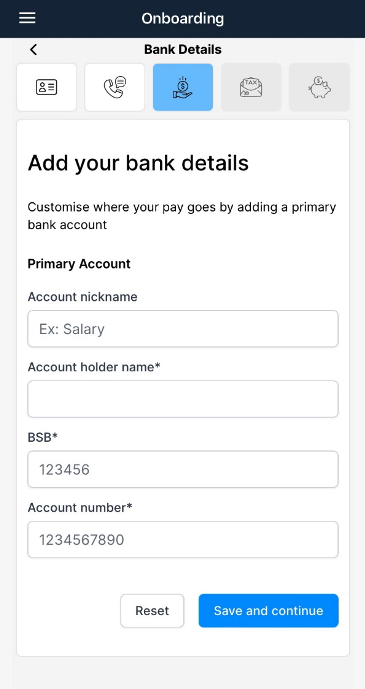Click the Account number* label
The width and height of the screenshot is (365, 689).
(x=80, y=508)
